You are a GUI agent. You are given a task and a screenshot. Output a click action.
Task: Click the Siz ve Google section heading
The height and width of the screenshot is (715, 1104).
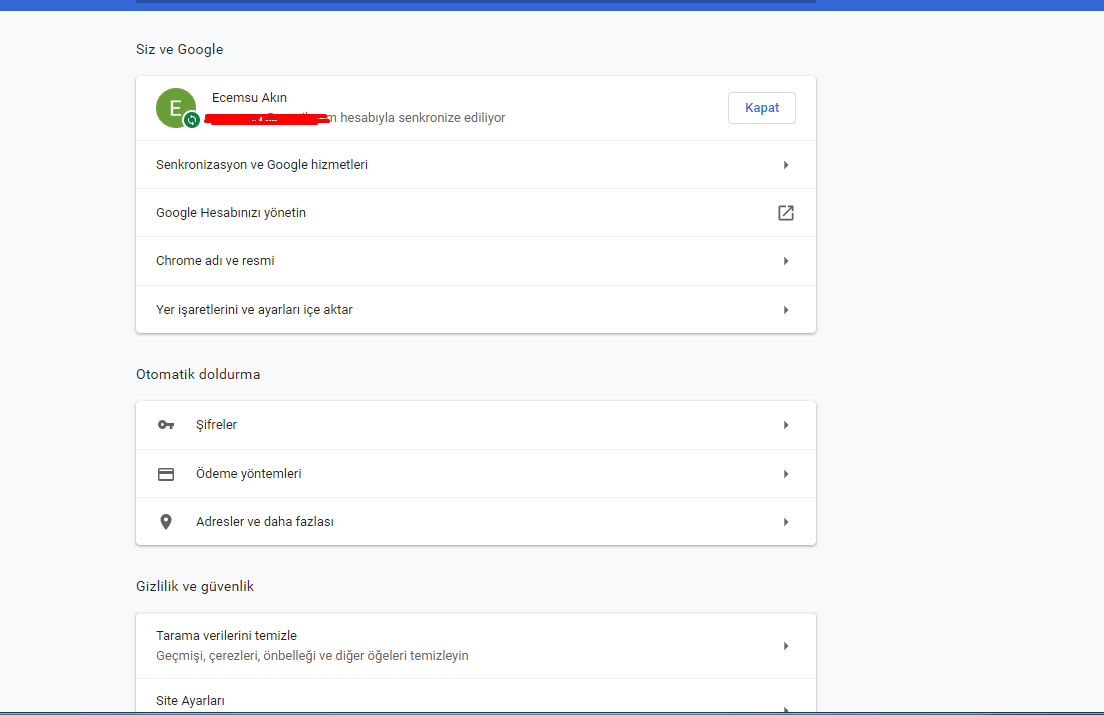[180, 49]
